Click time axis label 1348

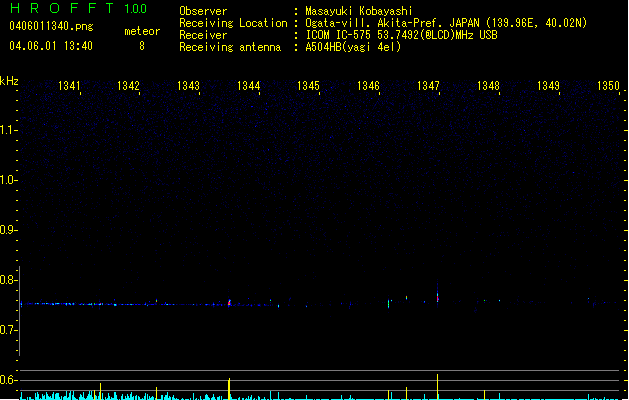click(x=488, y=86)
